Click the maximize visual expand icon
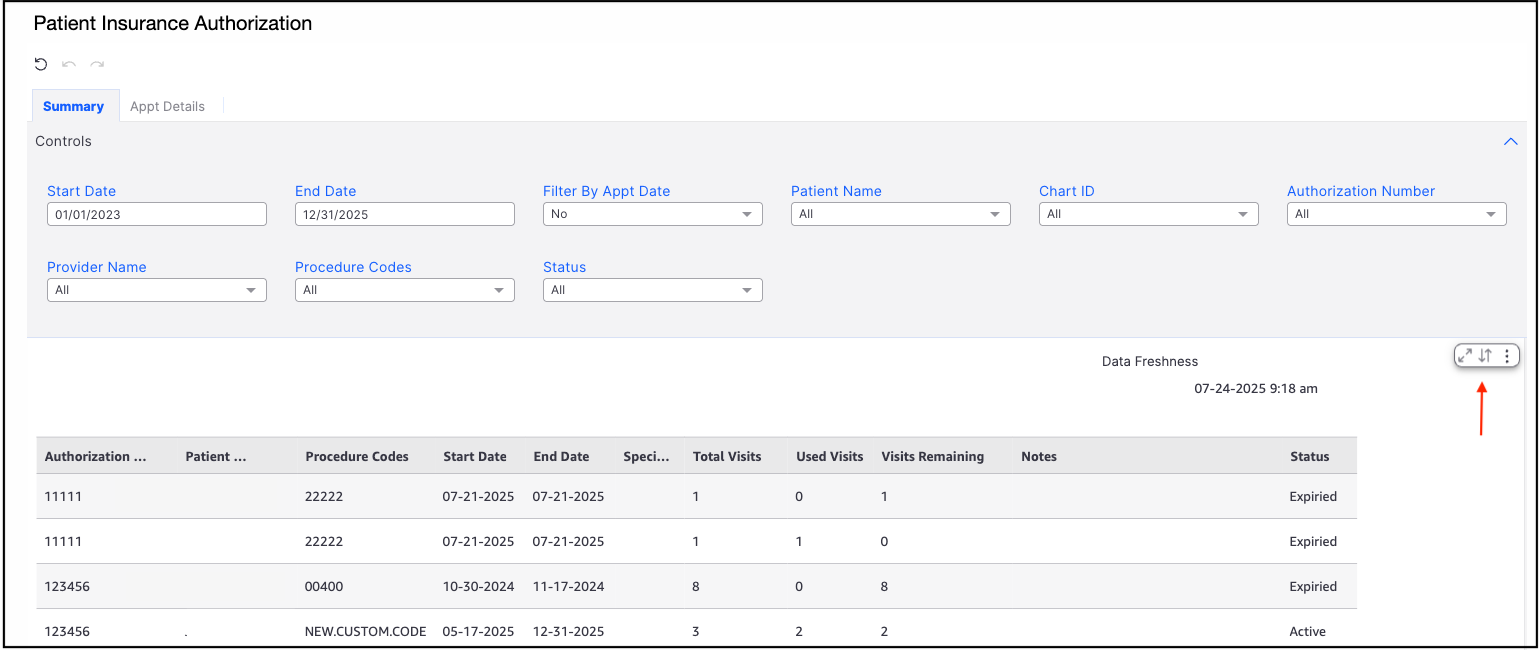Screen dimensions: 1539x650 pos(1464,355)
